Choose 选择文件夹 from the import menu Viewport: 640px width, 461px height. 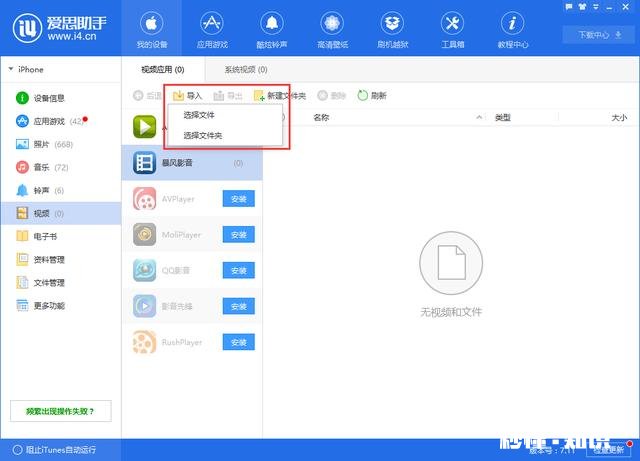pos(225,135)
